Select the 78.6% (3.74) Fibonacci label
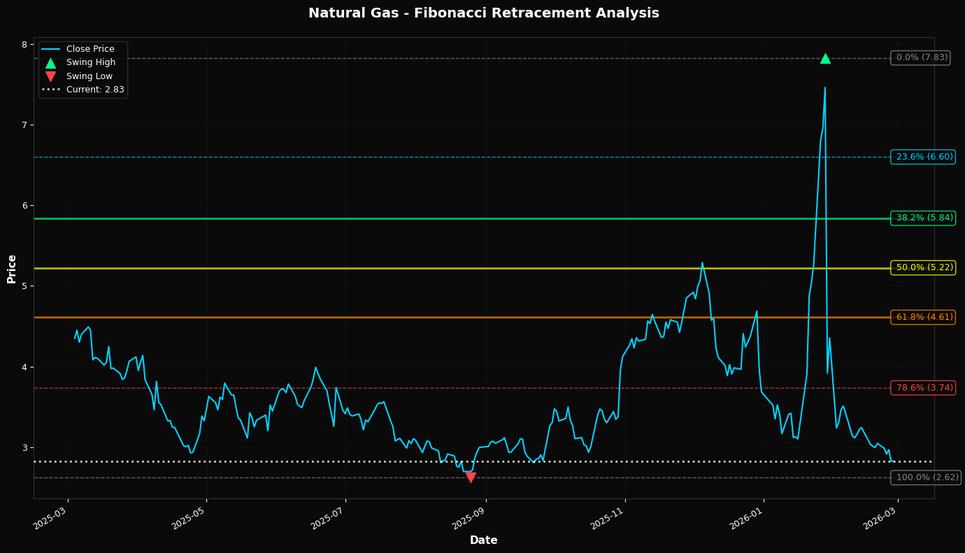965x553 pixels. click(x=923, y=388)
